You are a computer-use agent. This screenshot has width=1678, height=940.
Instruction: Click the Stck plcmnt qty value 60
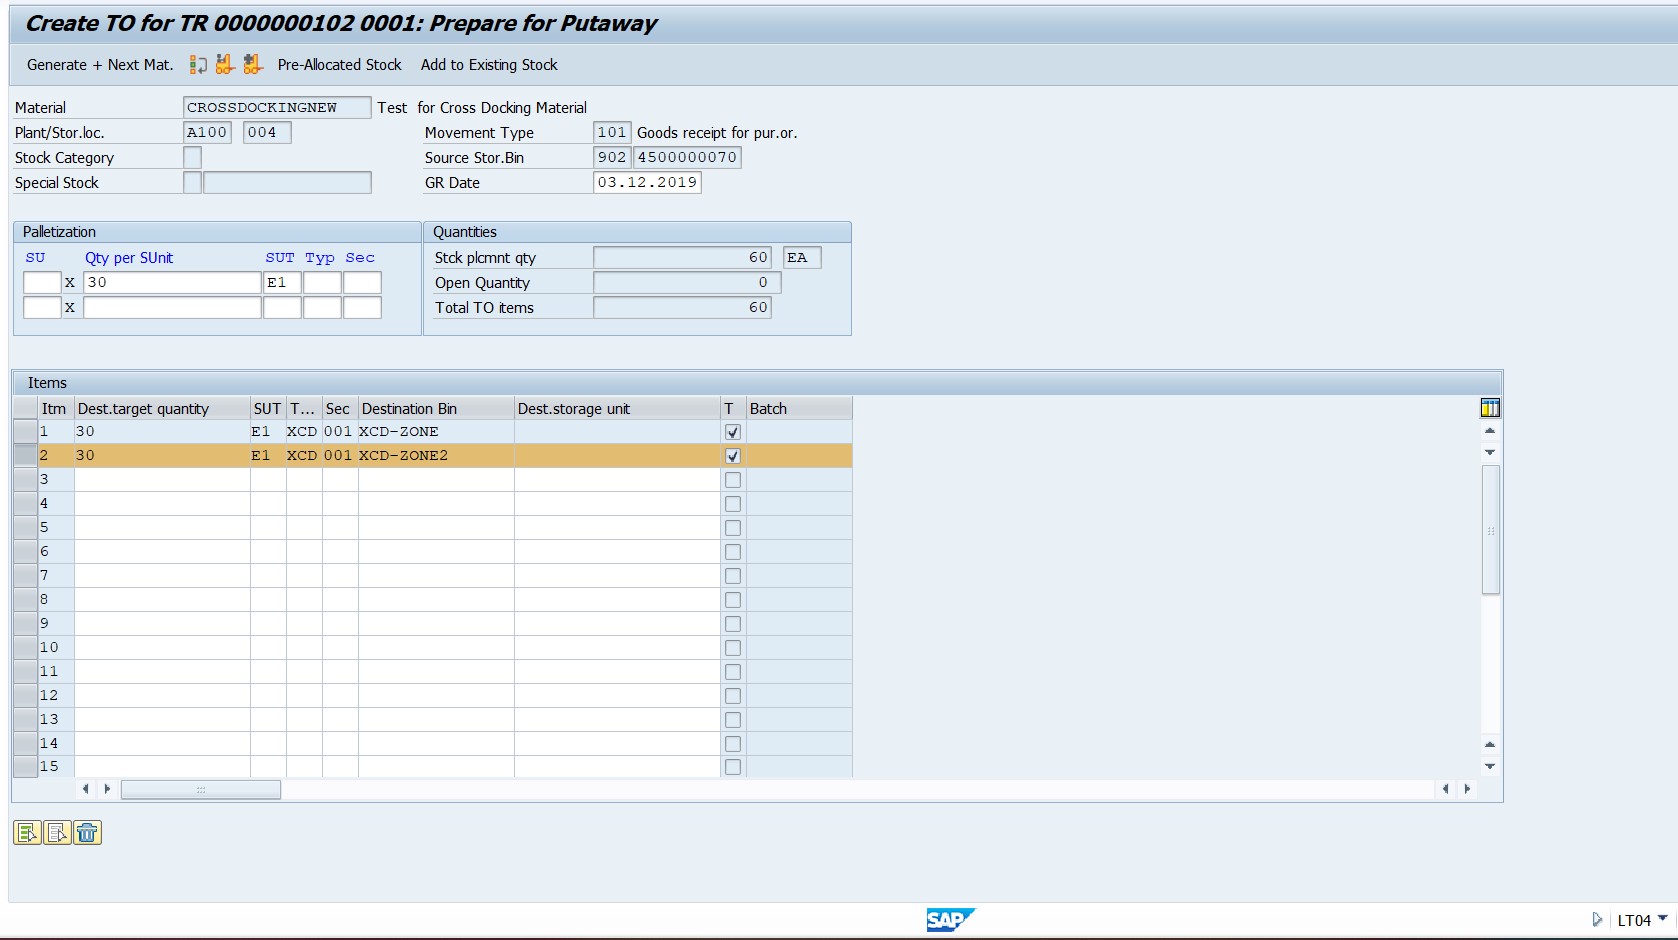coord(682,258)
